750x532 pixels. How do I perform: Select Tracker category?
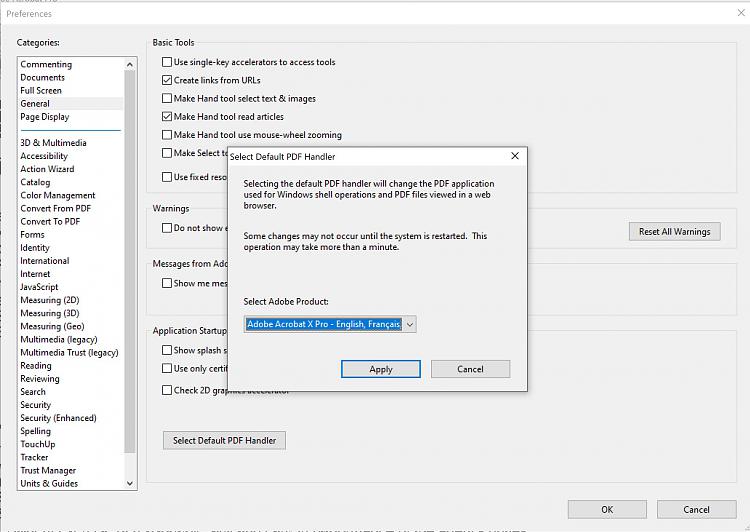click(34, 457)
